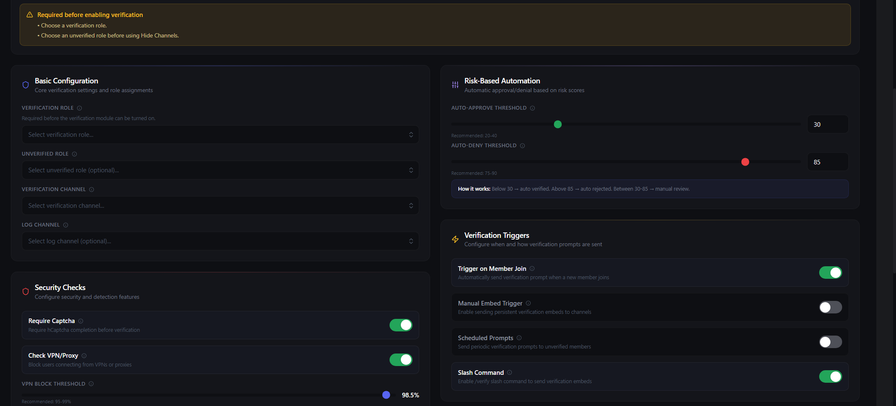Click the red Auto-Deny Threshold slider handle
The height and width of the screenshot is (406, 896).
[x=745, y=162]
